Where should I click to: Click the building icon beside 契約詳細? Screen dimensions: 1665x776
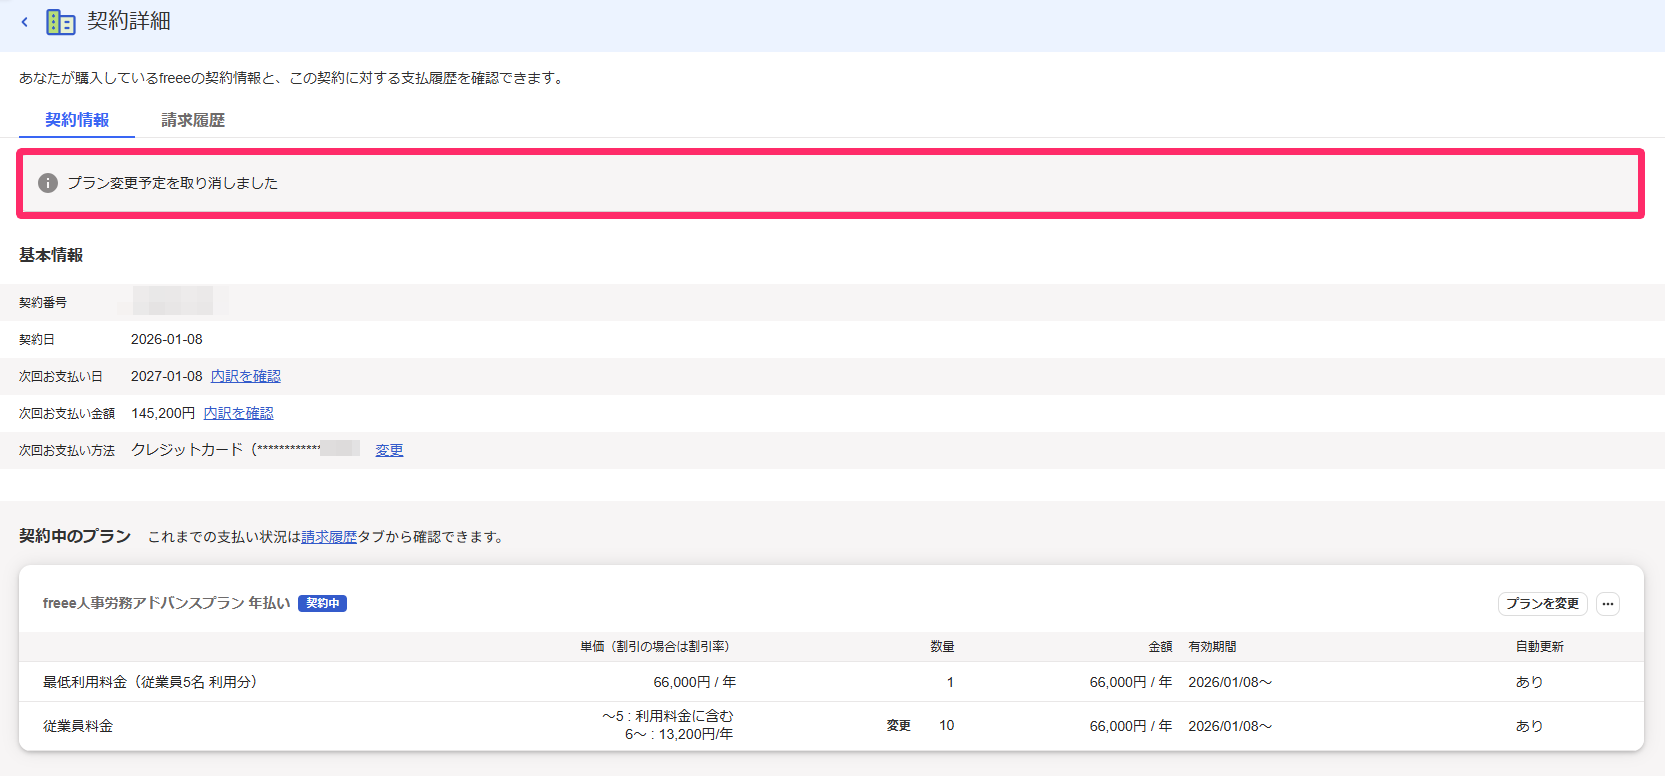(61, 22)
